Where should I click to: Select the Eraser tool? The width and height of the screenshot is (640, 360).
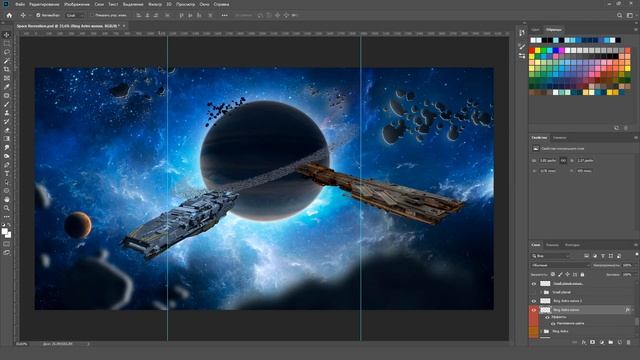[7, 130]
